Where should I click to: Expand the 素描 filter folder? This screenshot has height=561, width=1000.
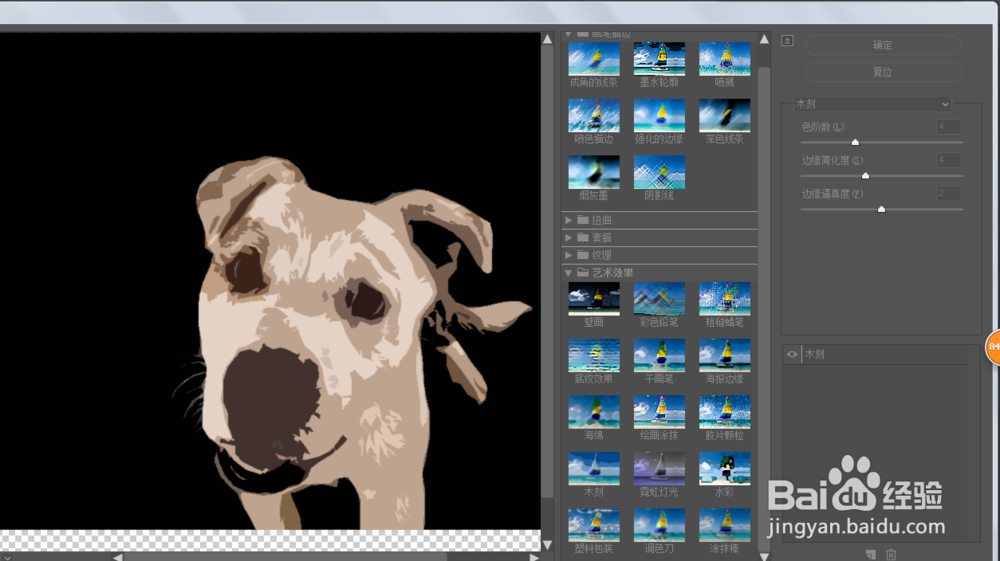(x=568, y=237)
